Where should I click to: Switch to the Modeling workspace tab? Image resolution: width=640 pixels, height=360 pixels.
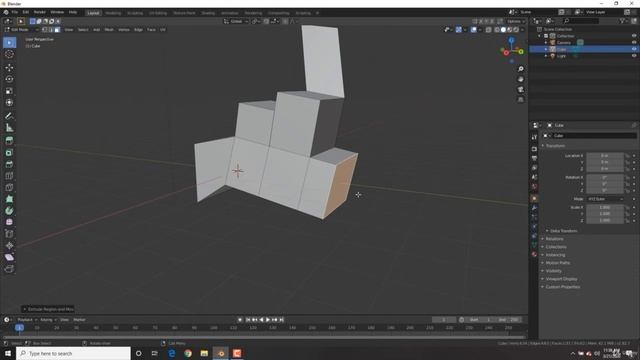(x=113, y=13)
